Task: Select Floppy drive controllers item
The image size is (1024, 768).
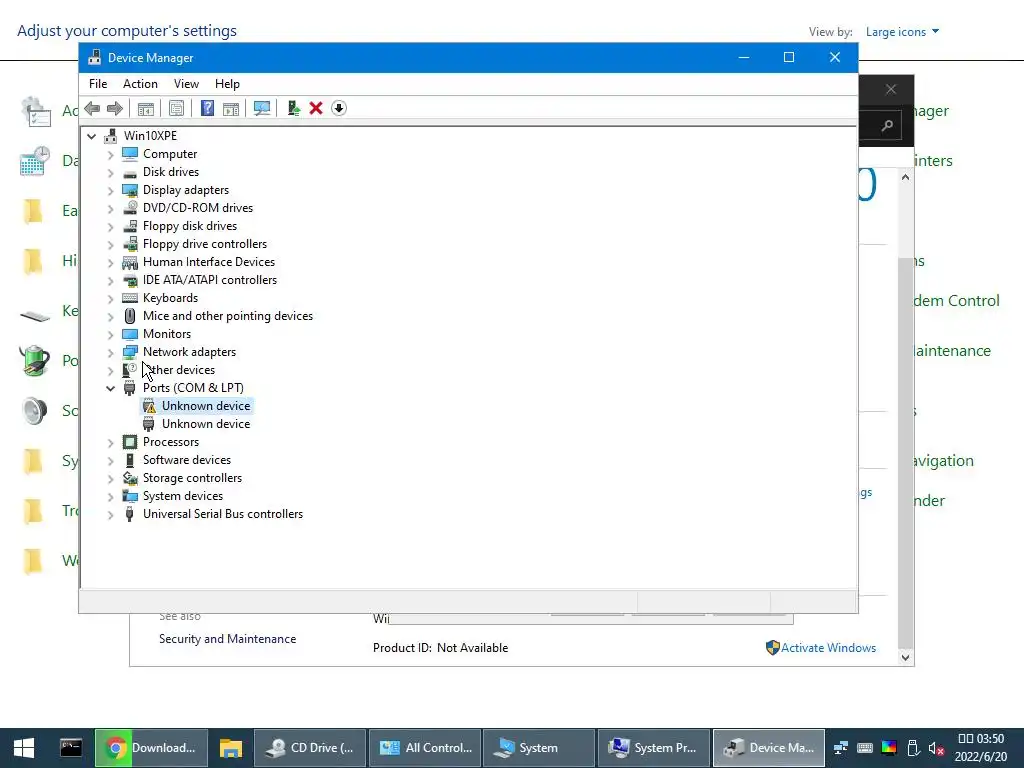Action: pyautogui.click(x=205, y=244)
